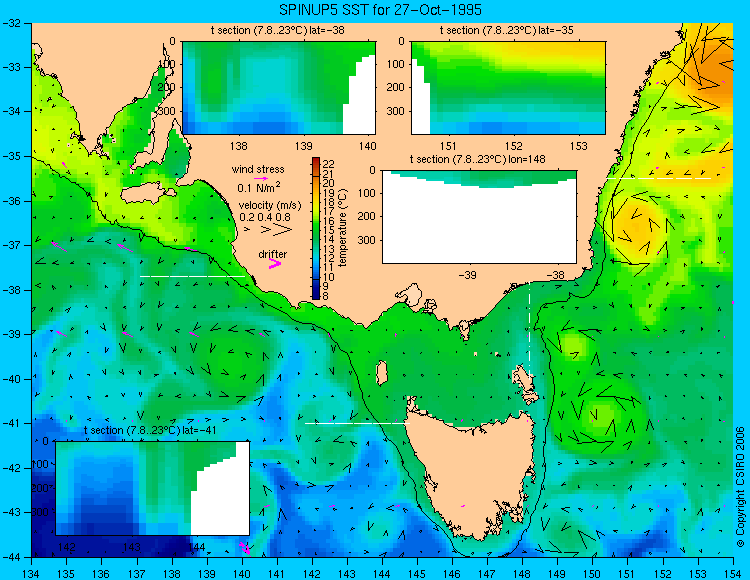Click depth '100' on the lat=-38 section
The height and width of the screenshot is (580, 750).
pyautogui.click(x=167, y=64)
